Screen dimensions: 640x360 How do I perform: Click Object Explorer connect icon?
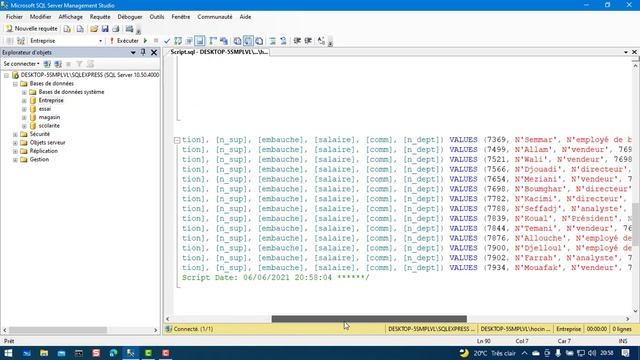pyautogui.click(x=47, y=64)
